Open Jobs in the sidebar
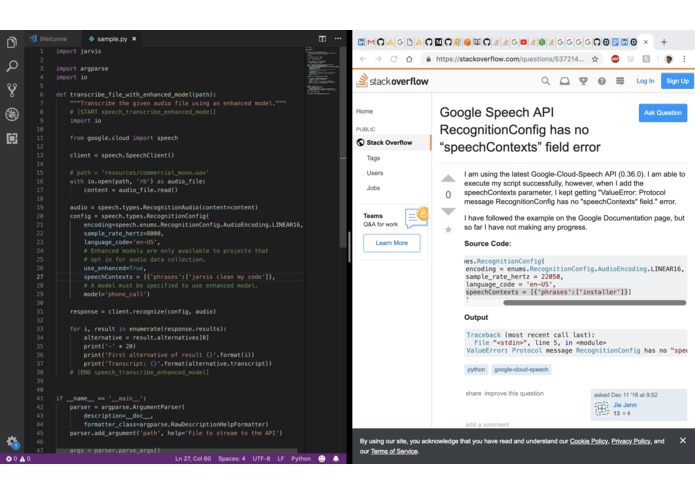 [373, 188]
